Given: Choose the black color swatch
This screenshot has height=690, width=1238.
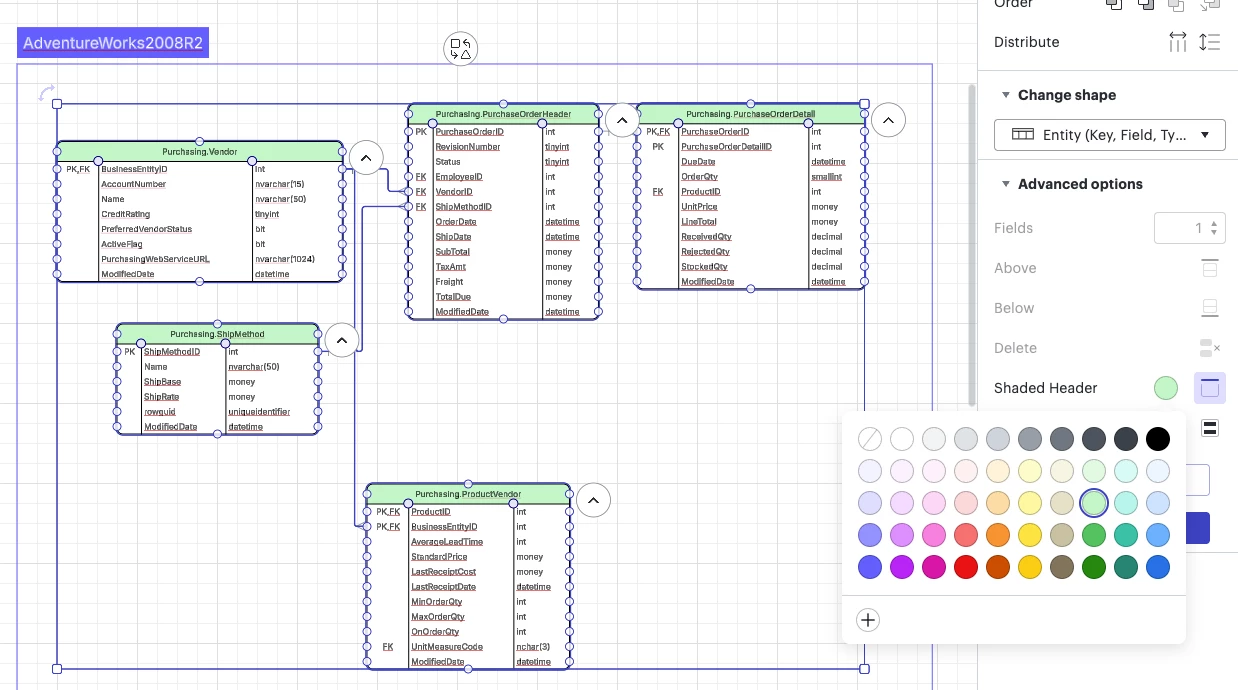Looking at the screenshot, I should pyautogui.click(x=1158, y=438).
